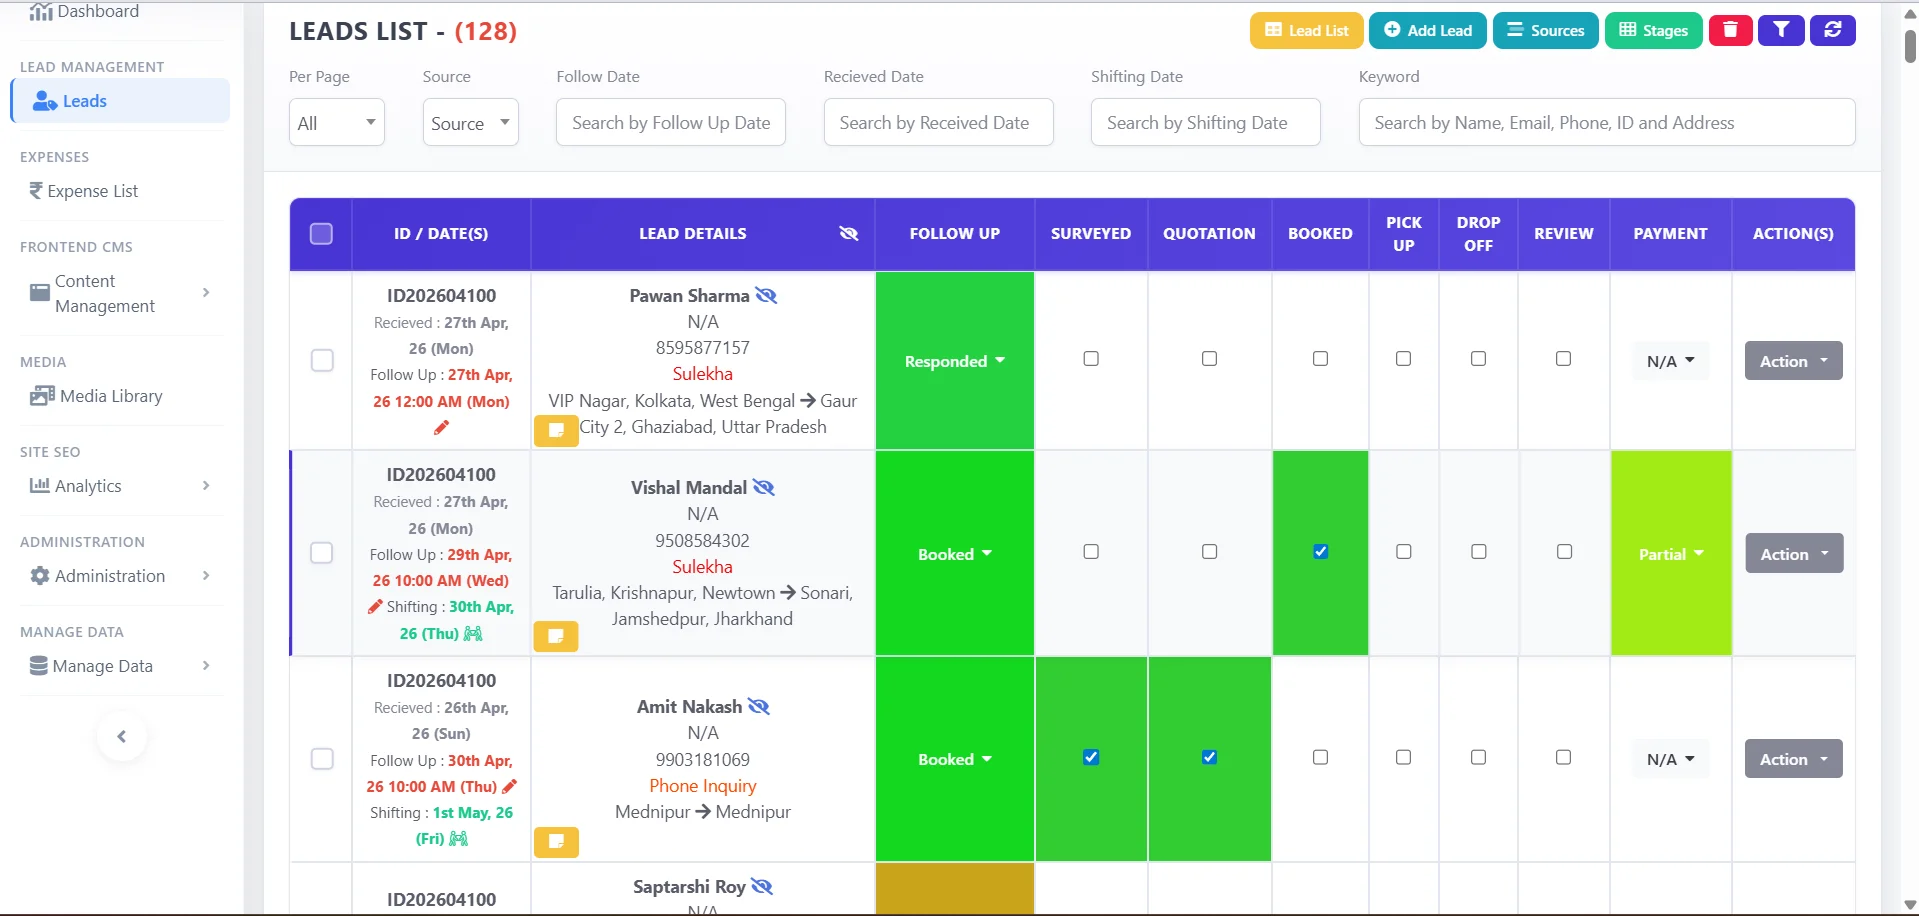1919x916 pixels.
Task: Open Action dropdown for Pawan Sharma
Action: coord(1794,361)
